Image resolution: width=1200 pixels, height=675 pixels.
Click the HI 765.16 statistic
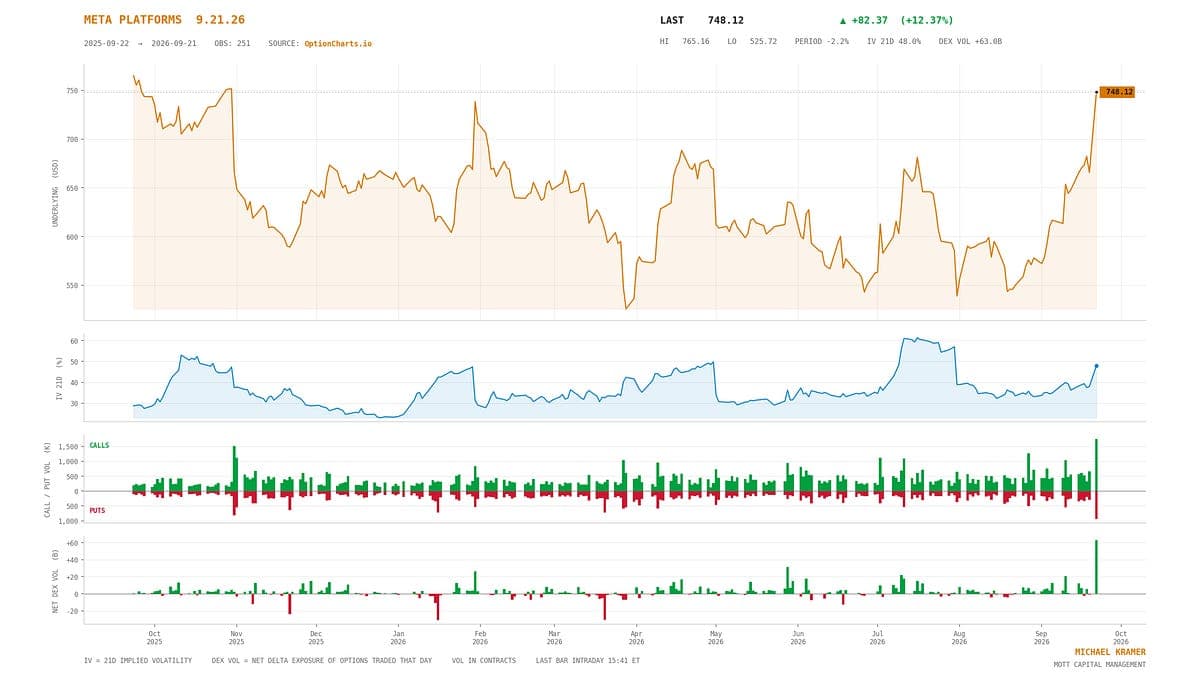(x=684, y=41)
